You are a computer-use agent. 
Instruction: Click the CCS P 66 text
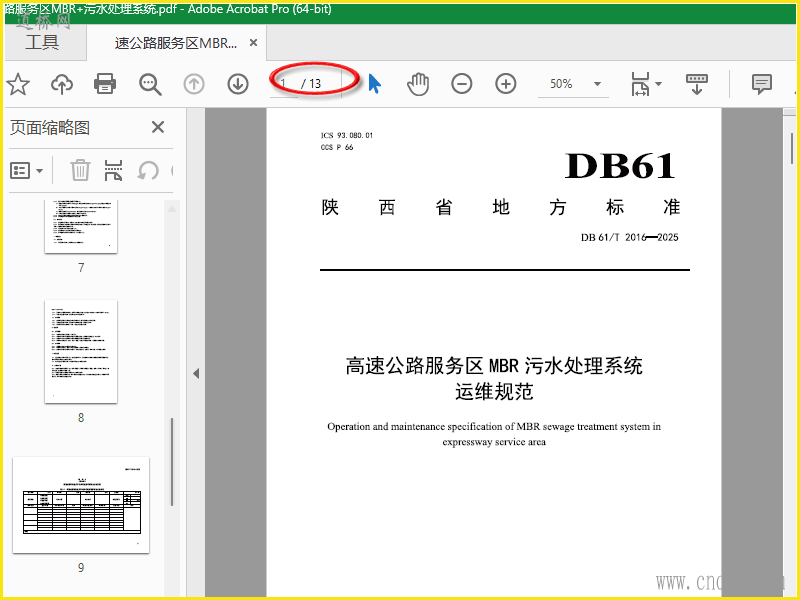(x=337, y=147)
